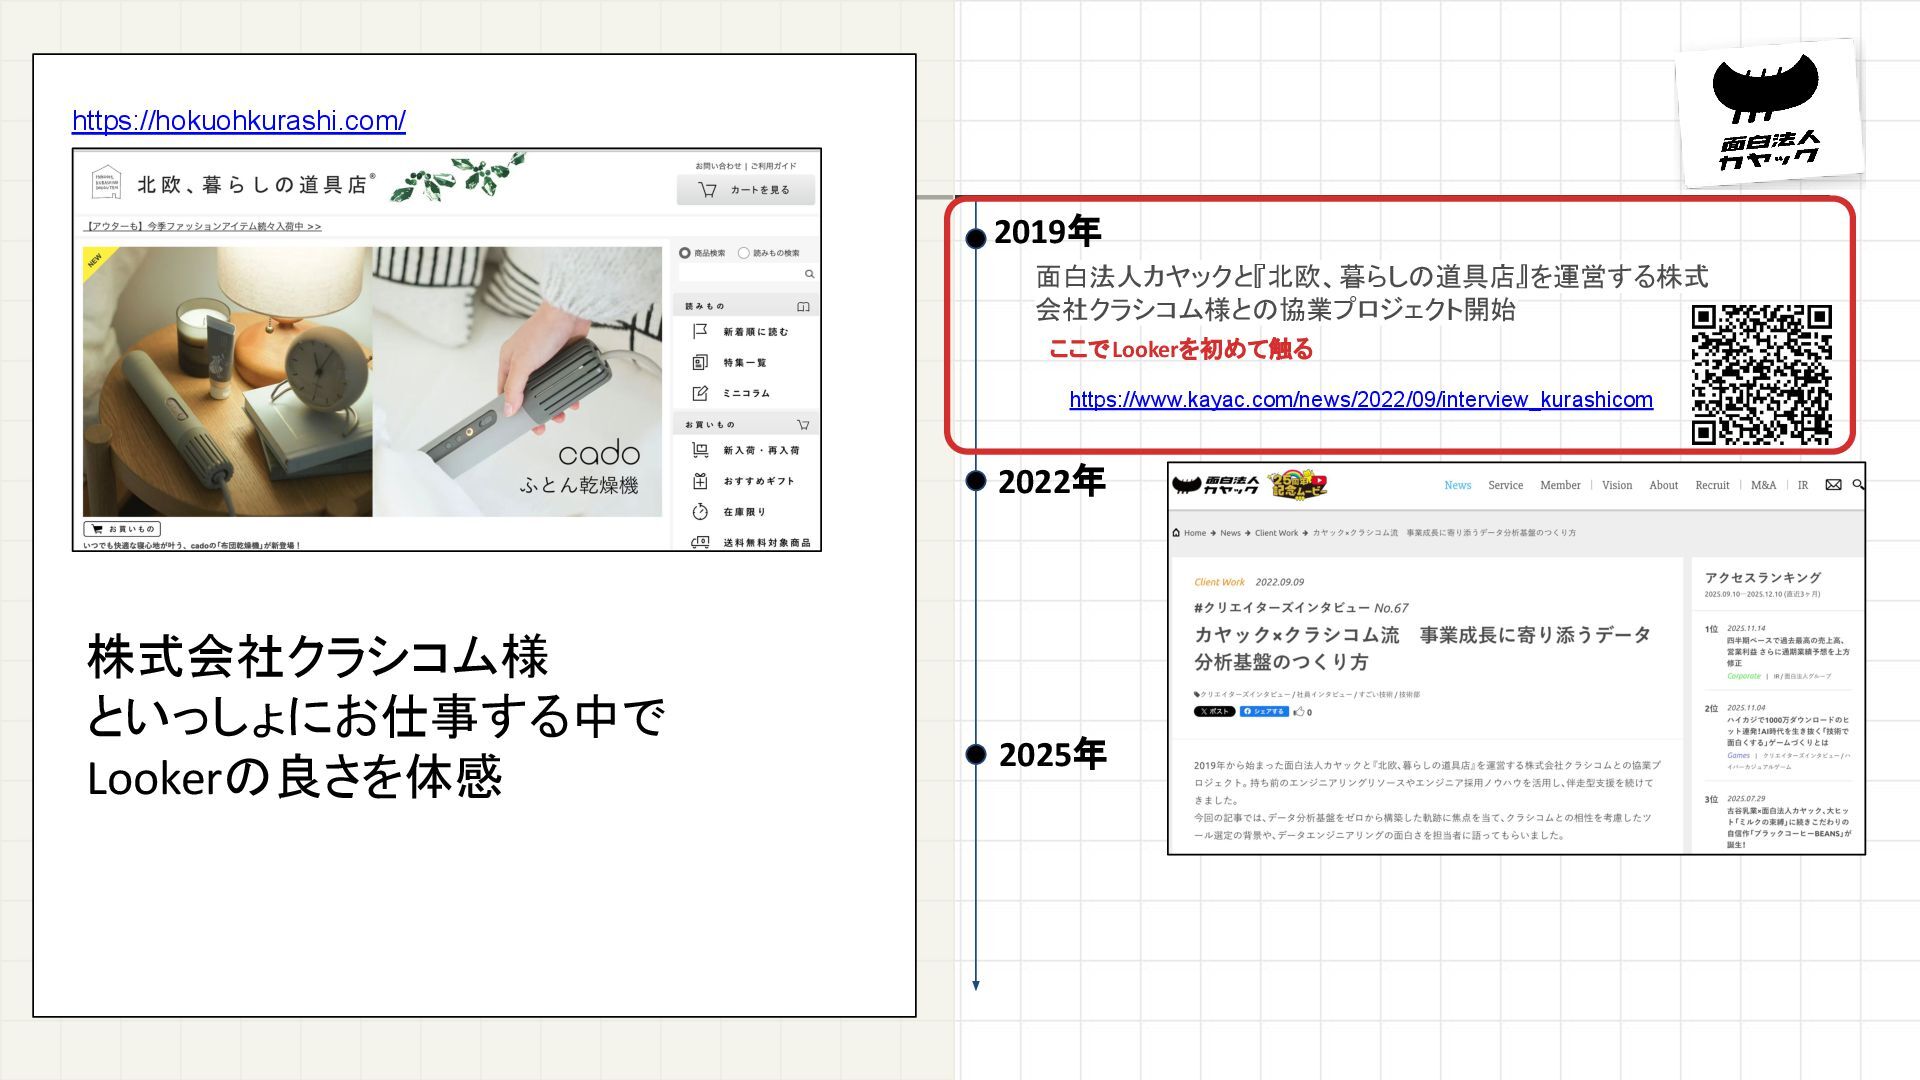Screen dimensions: 1920x1080
Task: Click the 特集一覧 pages icon
Action: [700, 362]
